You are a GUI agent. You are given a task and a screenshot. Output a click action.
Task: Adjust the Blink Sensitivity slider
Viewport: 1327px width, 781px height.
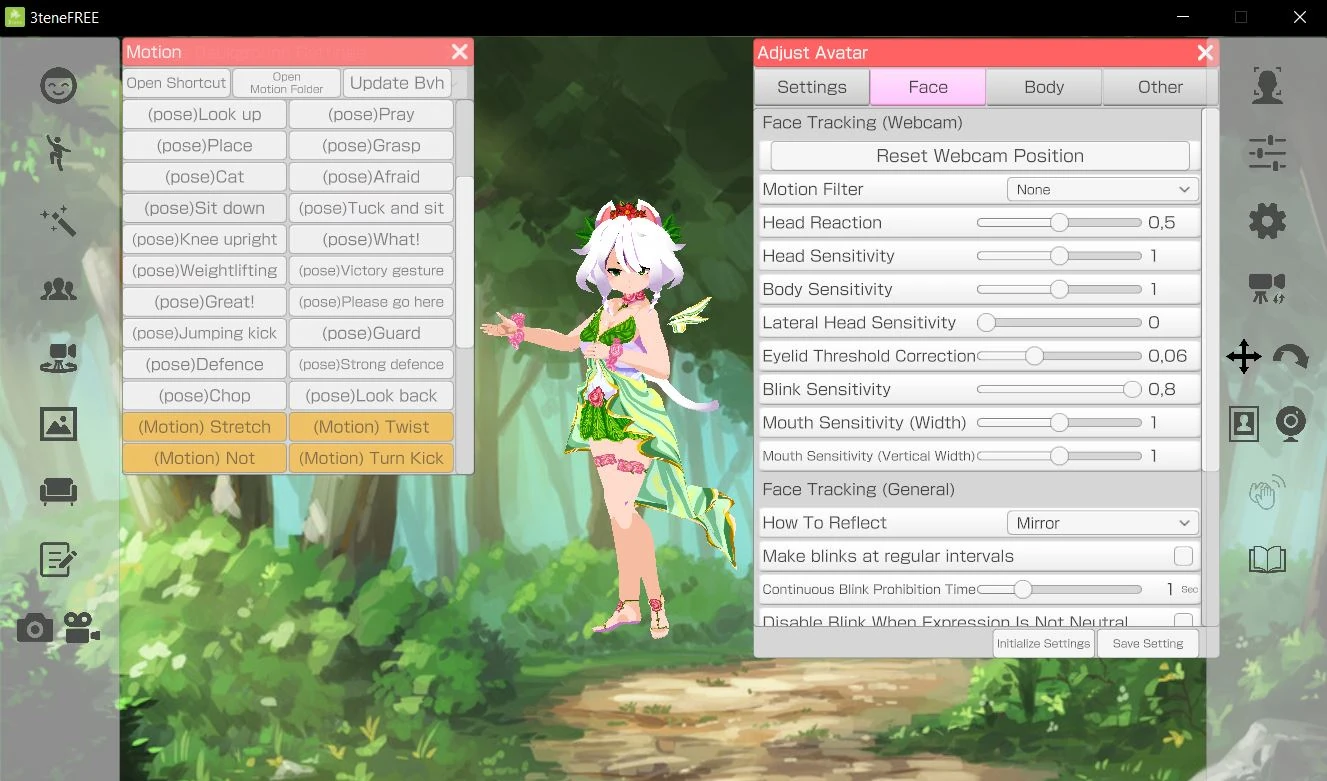[x=1059, y=389]
